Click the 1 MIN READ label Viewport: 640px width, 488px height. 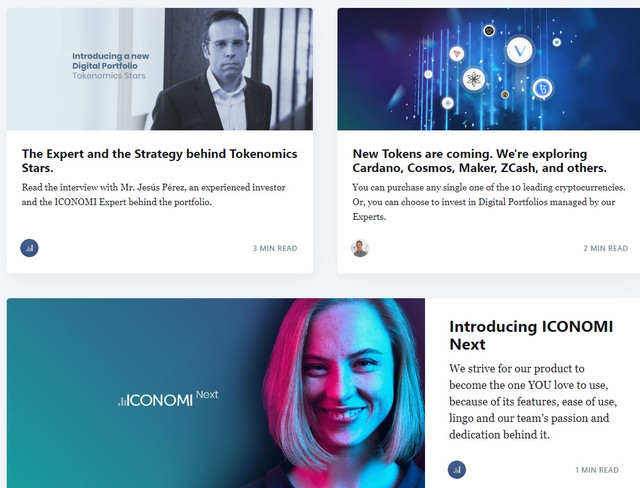click(597, 470)
